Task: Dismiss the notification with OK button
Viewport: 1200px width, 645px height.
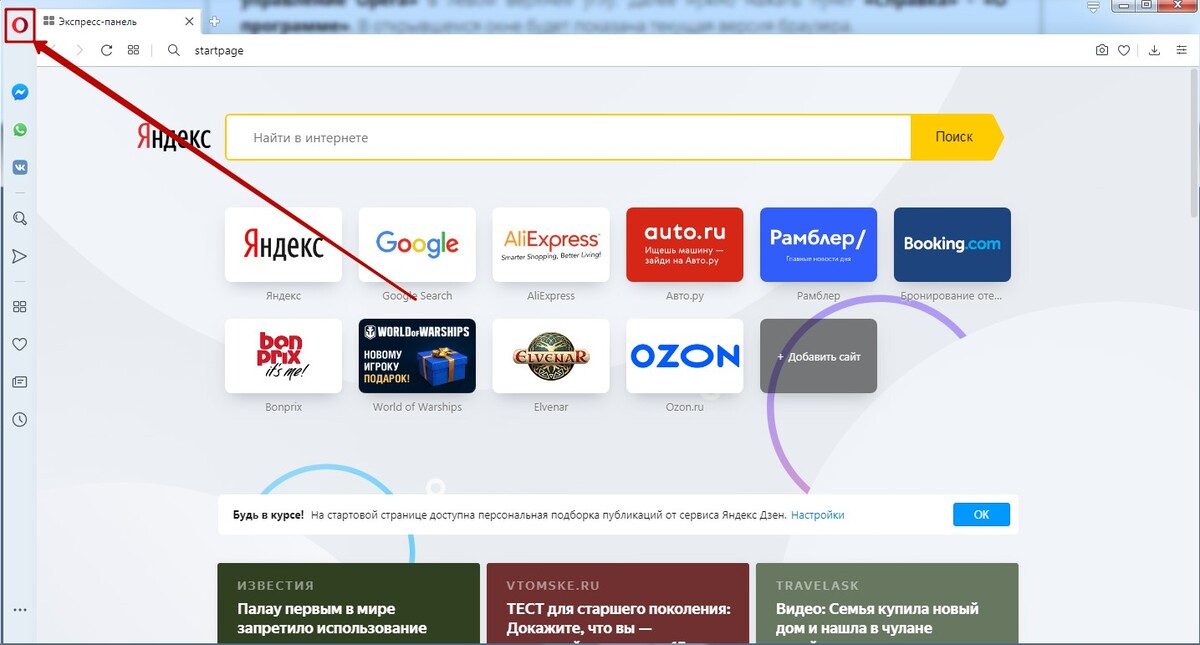Action: pyautogui.click(x=981, y=514)
